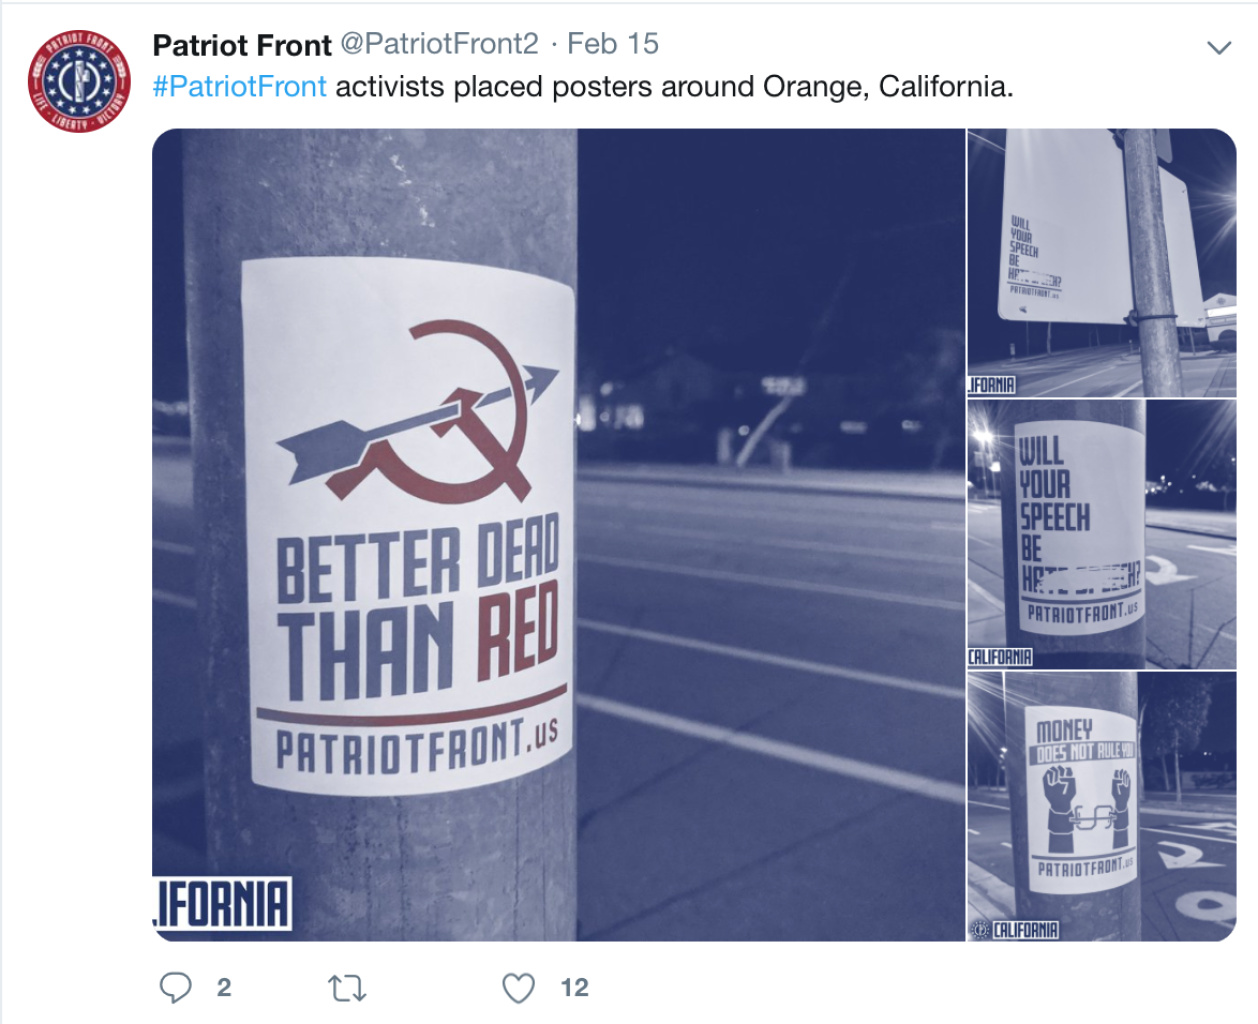Image resolution: width=1258 pixels, height=1024 pixels.
Task: Open the Patriot Front display name link
Action: (241, 45)
